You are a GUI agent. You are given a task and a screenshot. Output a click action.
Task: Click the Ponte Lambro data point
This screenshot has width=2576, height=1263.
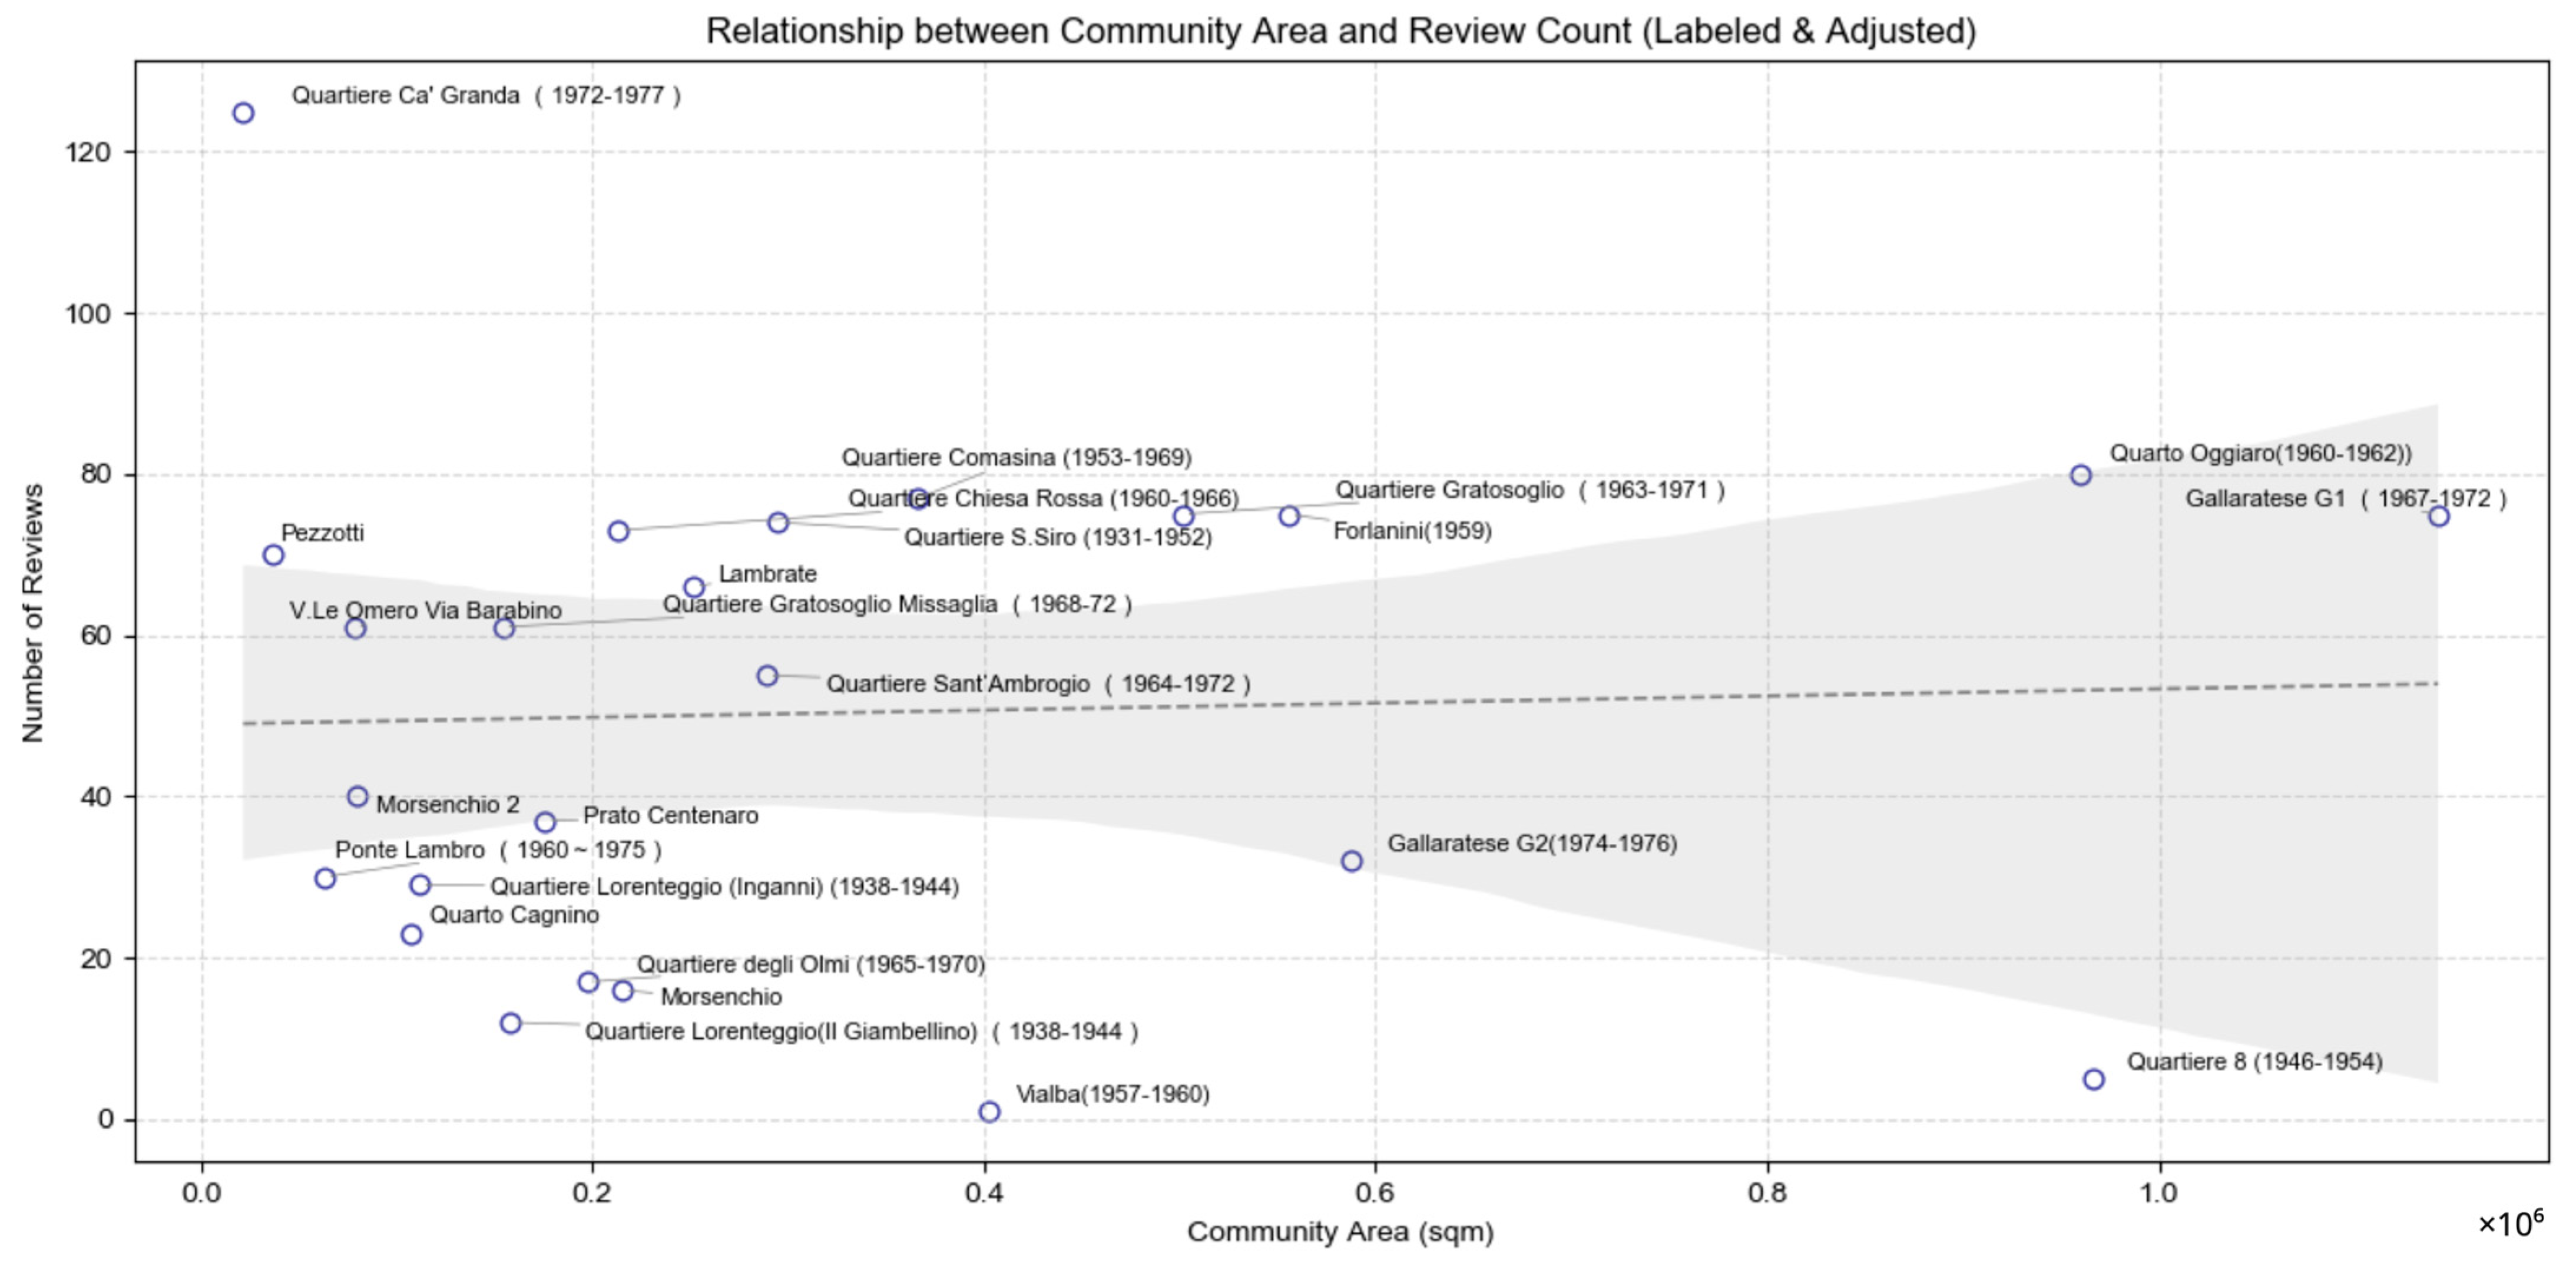pyautogui.click(x=325, y=878)
